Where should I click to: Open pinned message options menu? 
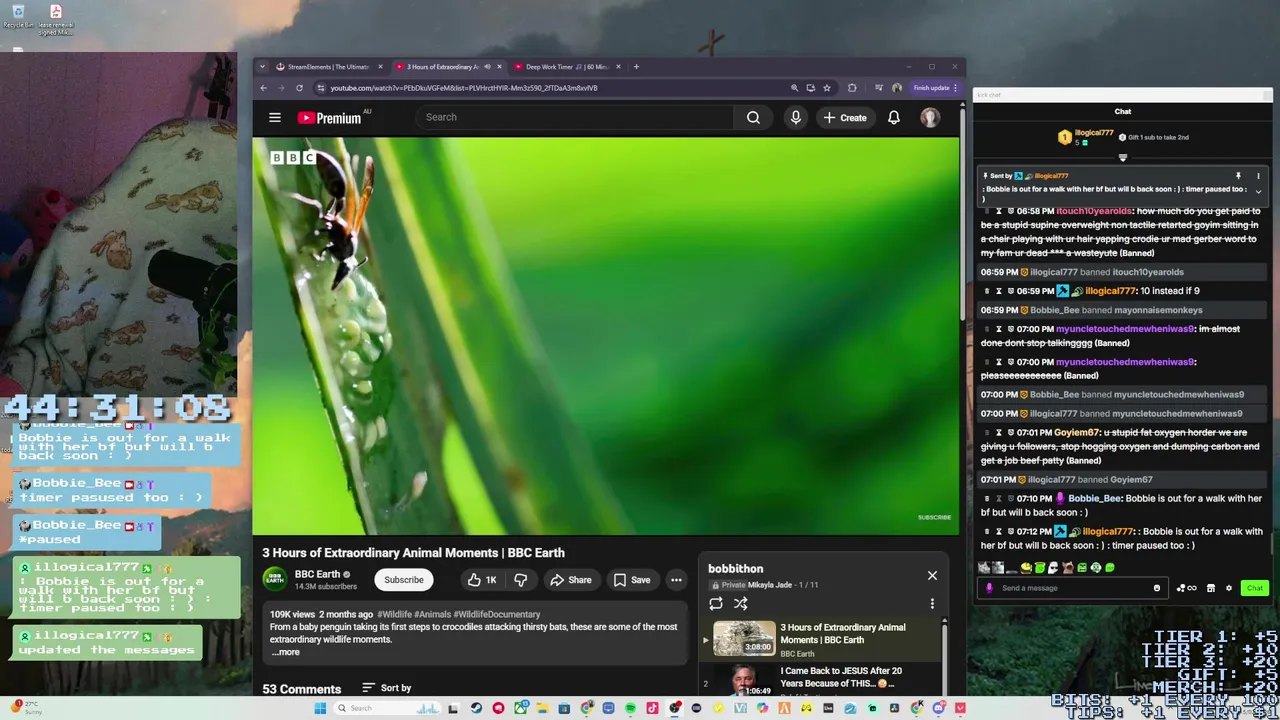click(x=1258, y=176)
